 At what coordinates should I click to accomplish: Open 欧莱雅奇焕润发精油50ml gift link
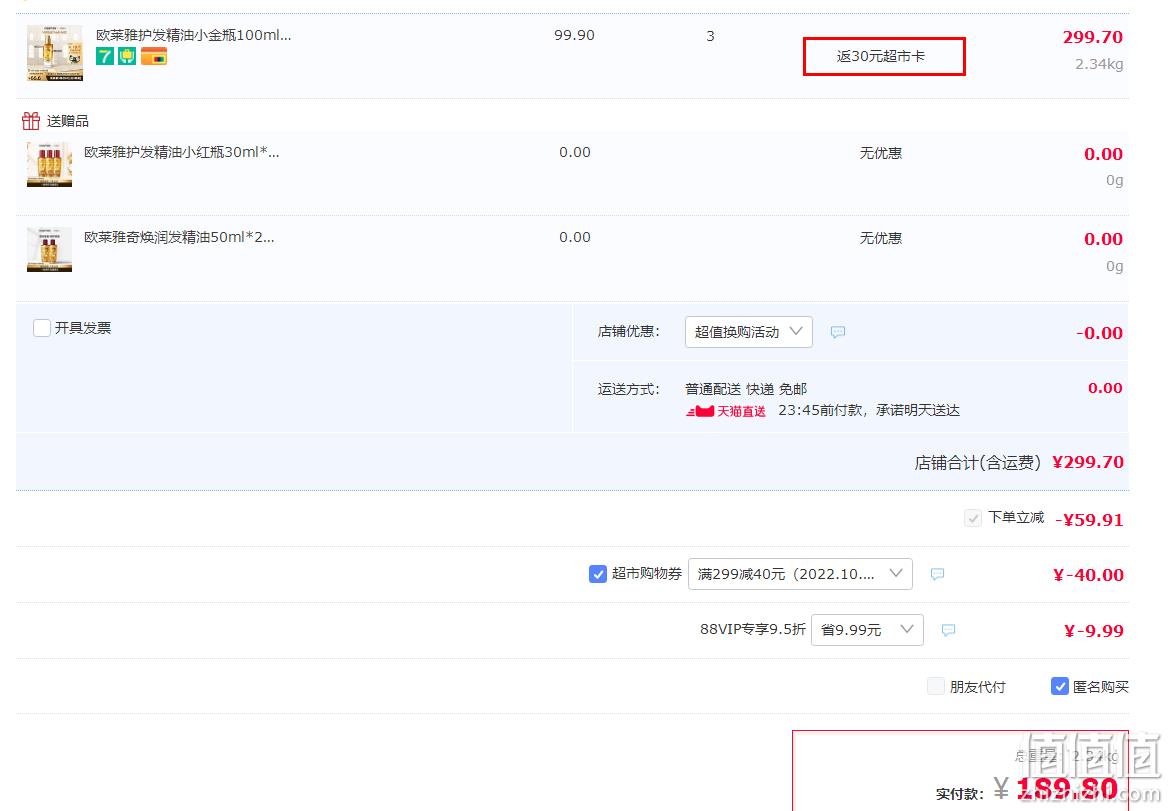pos(179,237)
